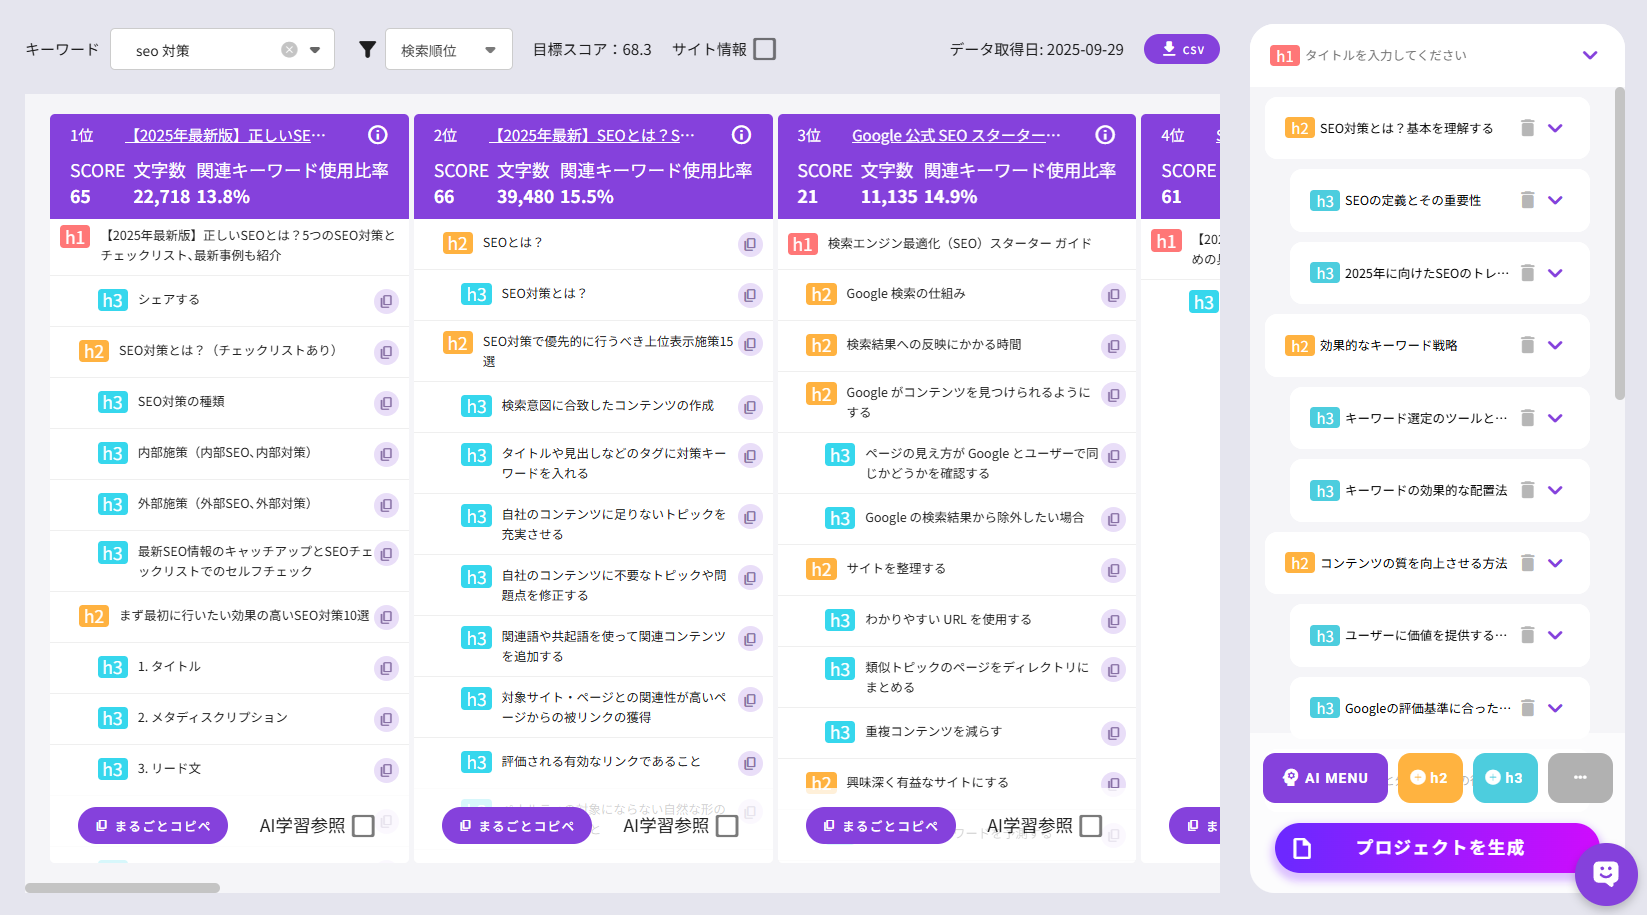Open the info icon on the 1位 article card
This screenshot has width=1647, height=915.
(377, 133)
